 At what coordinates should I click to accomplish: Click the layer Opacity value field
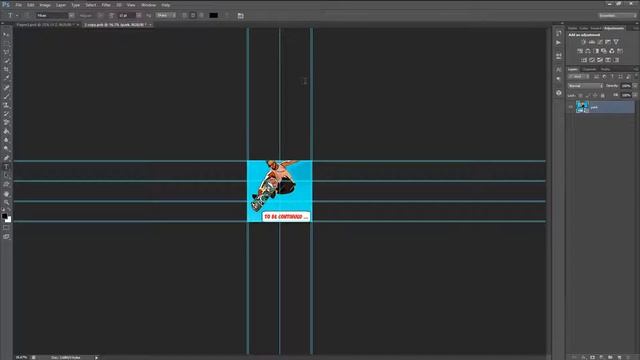[626, 86]
